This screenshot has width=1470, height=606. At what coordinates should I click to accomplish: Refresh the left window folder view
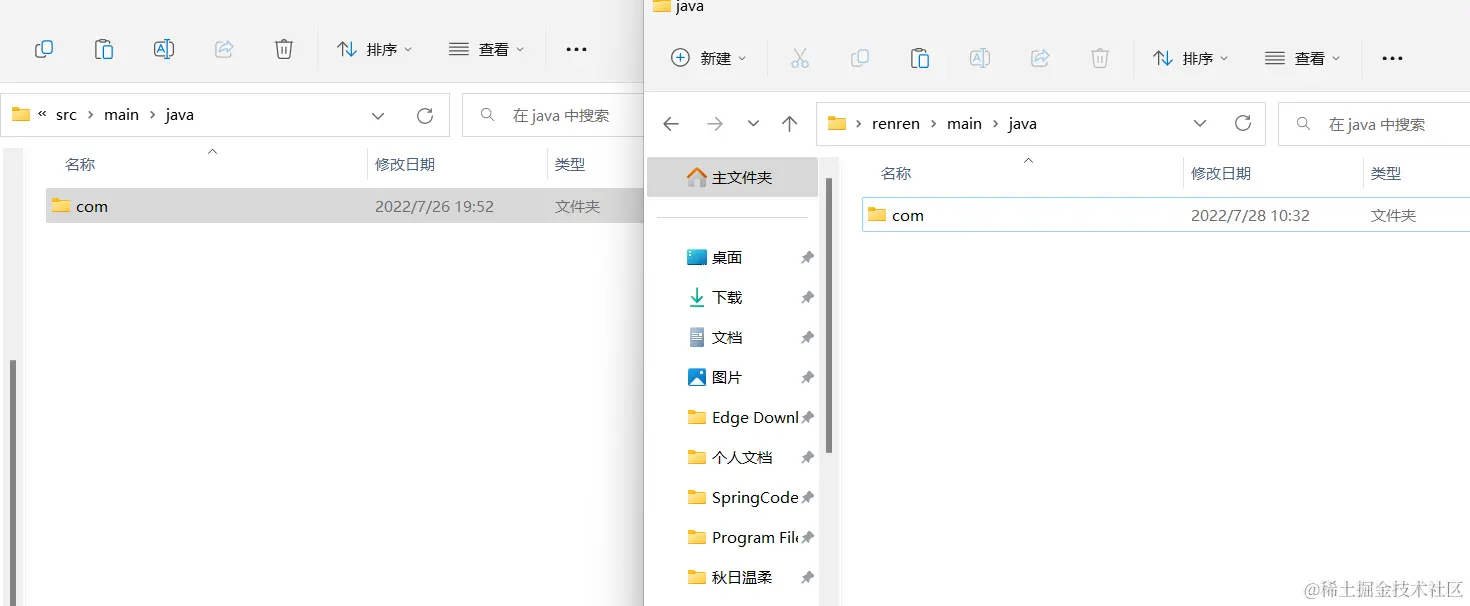tap(425, 116)
